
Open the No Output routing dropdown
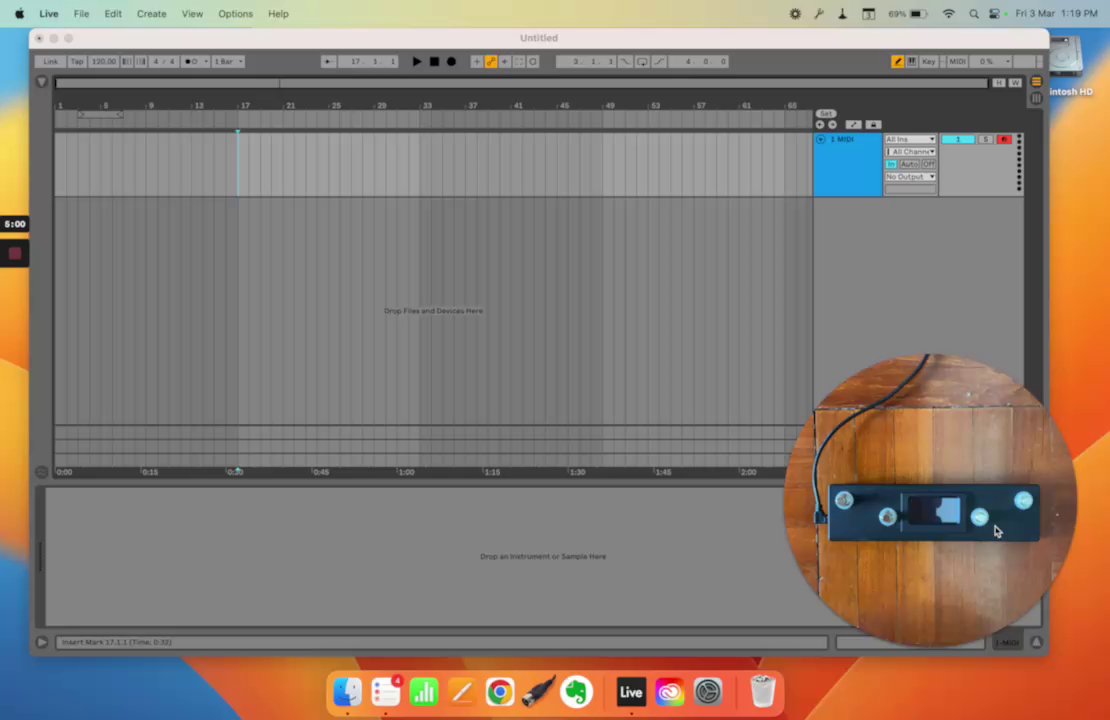tap(910, 177)
